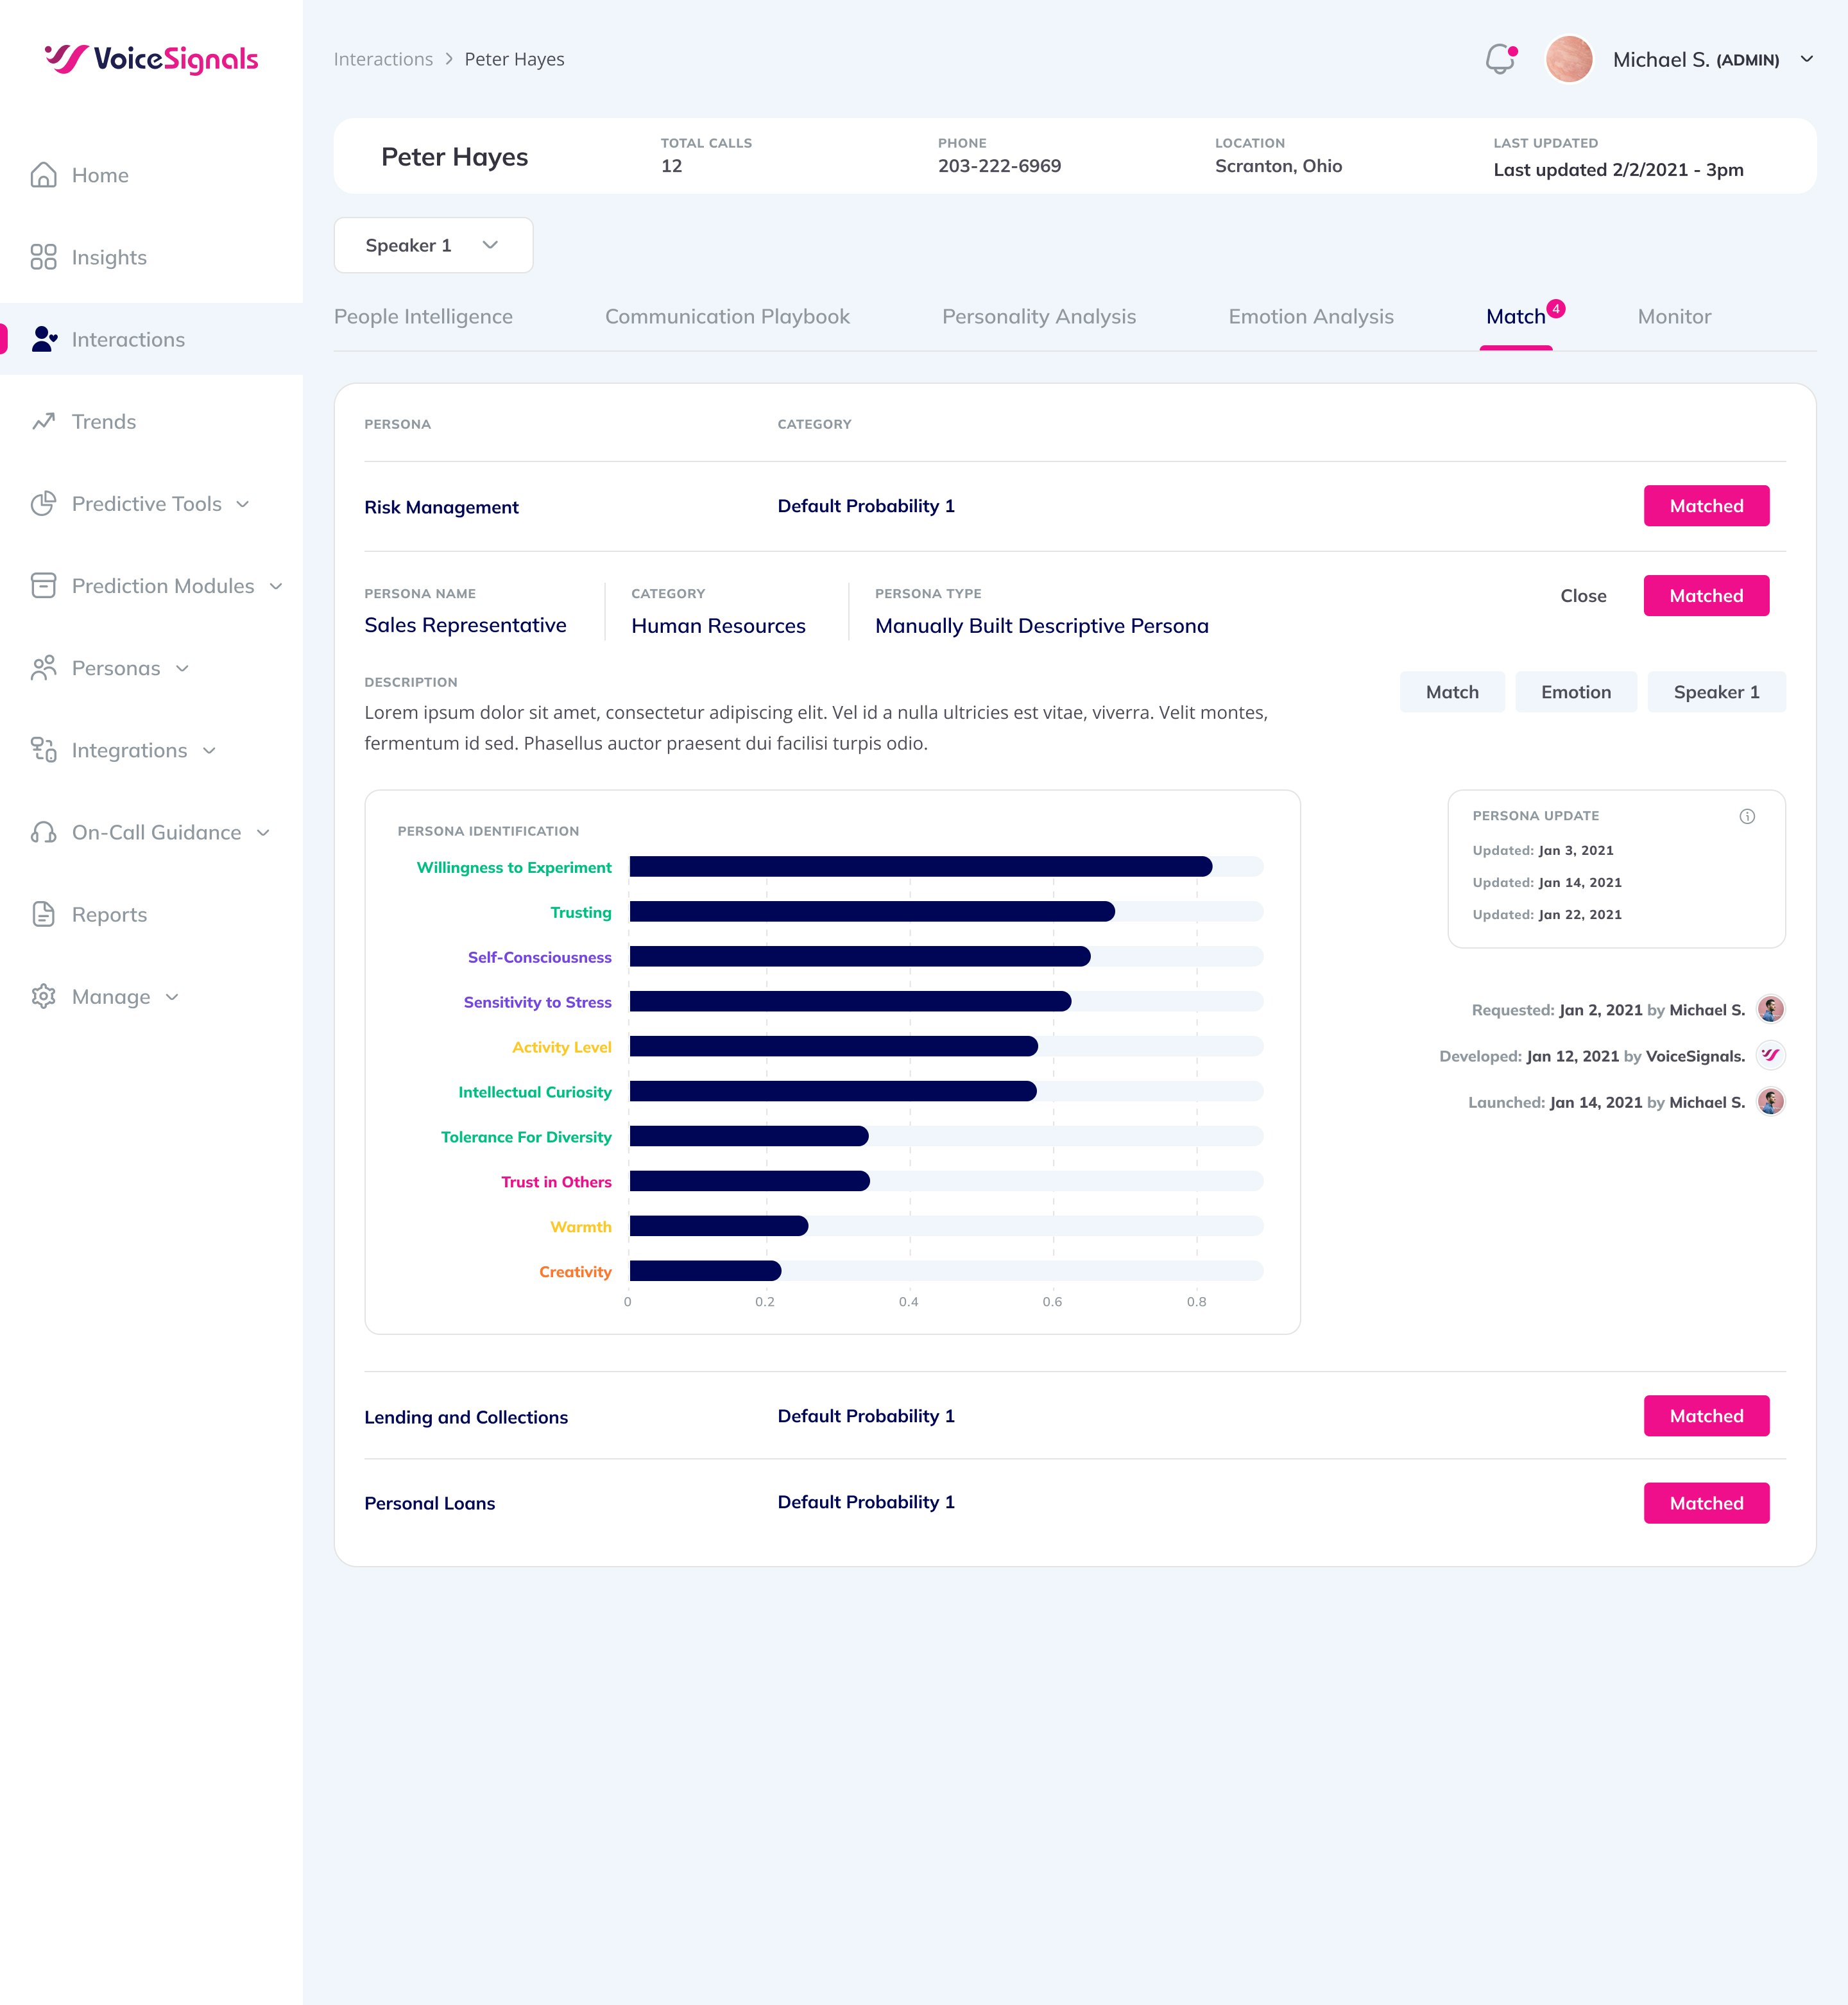Click the Reports document icon
The height and width of the screenshot is (2005, 1848).
43,914
